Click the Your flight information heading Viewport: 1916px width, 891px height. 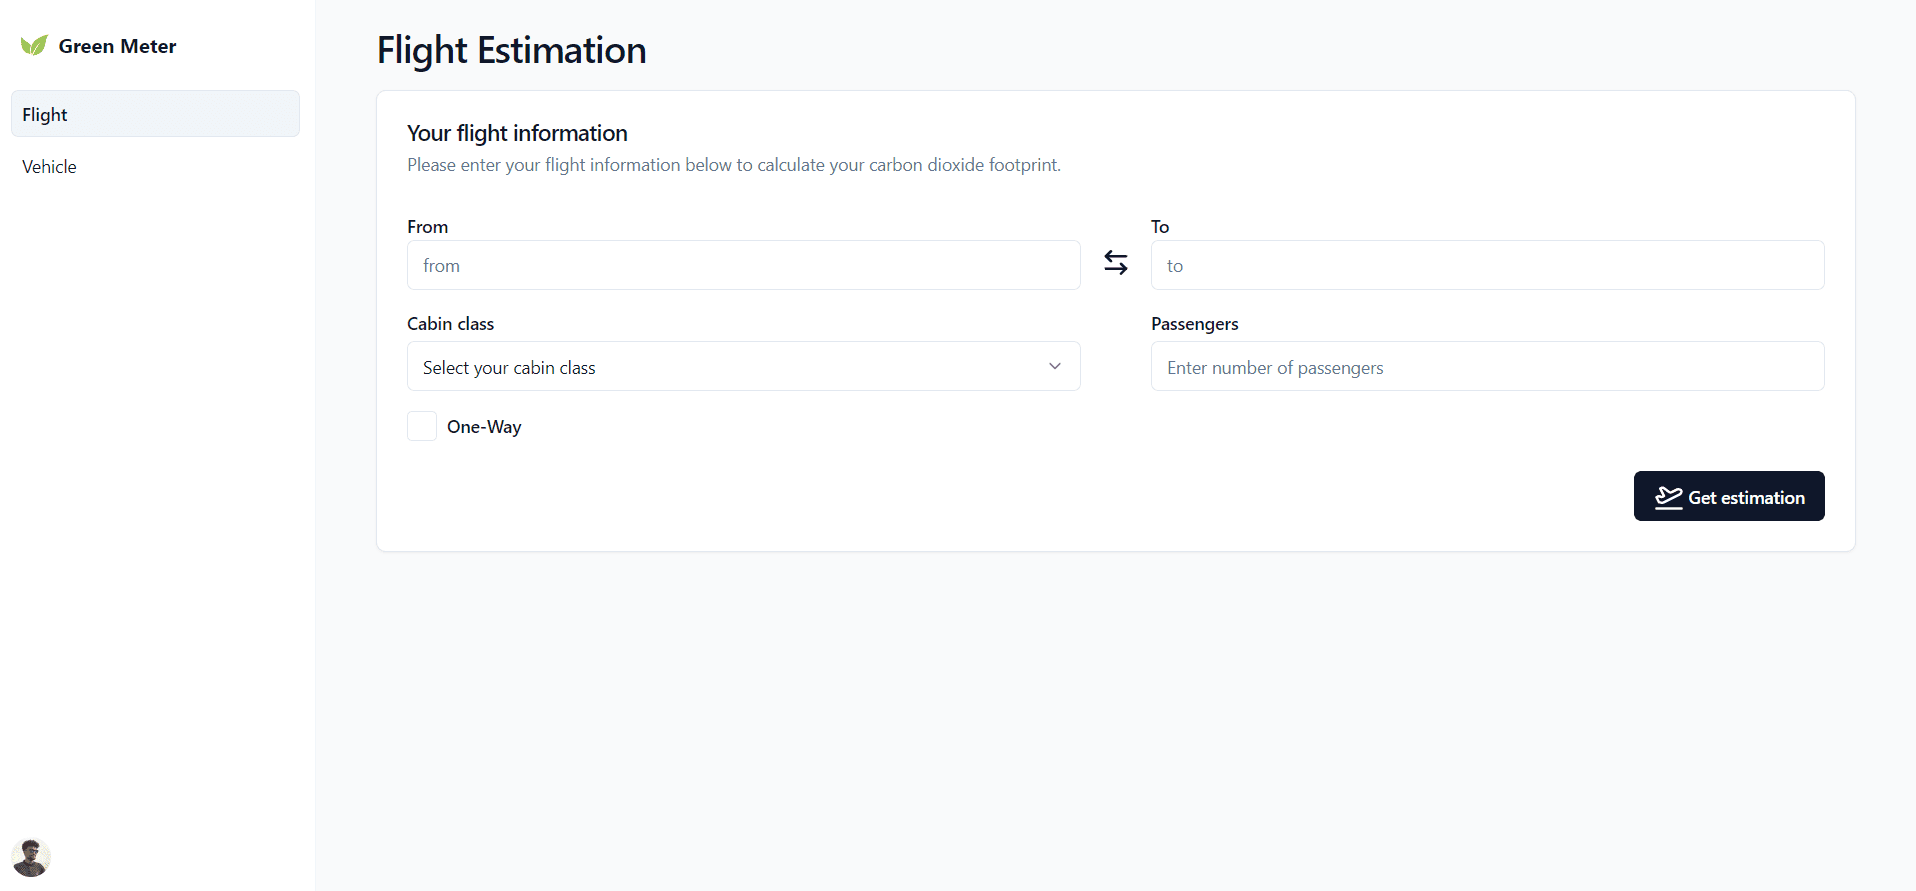click(517, 133)
